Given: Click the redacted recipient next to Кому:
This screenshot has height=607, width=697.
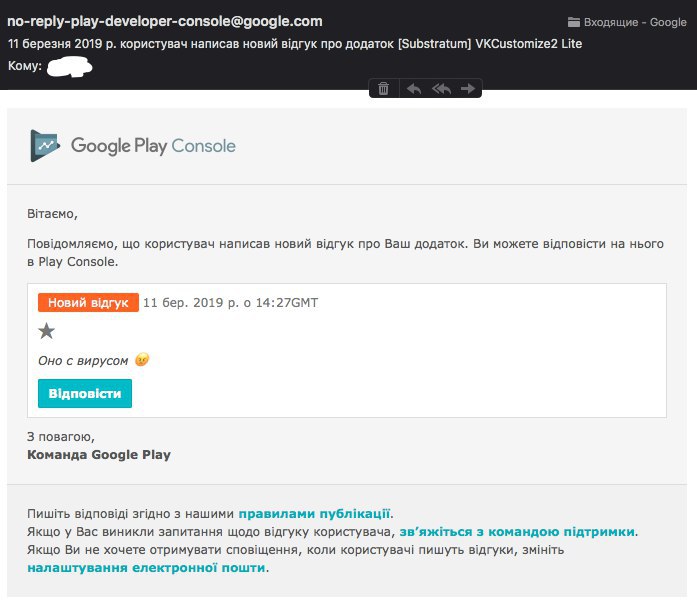Looking at the screenshot, I should tap(70, 67).
